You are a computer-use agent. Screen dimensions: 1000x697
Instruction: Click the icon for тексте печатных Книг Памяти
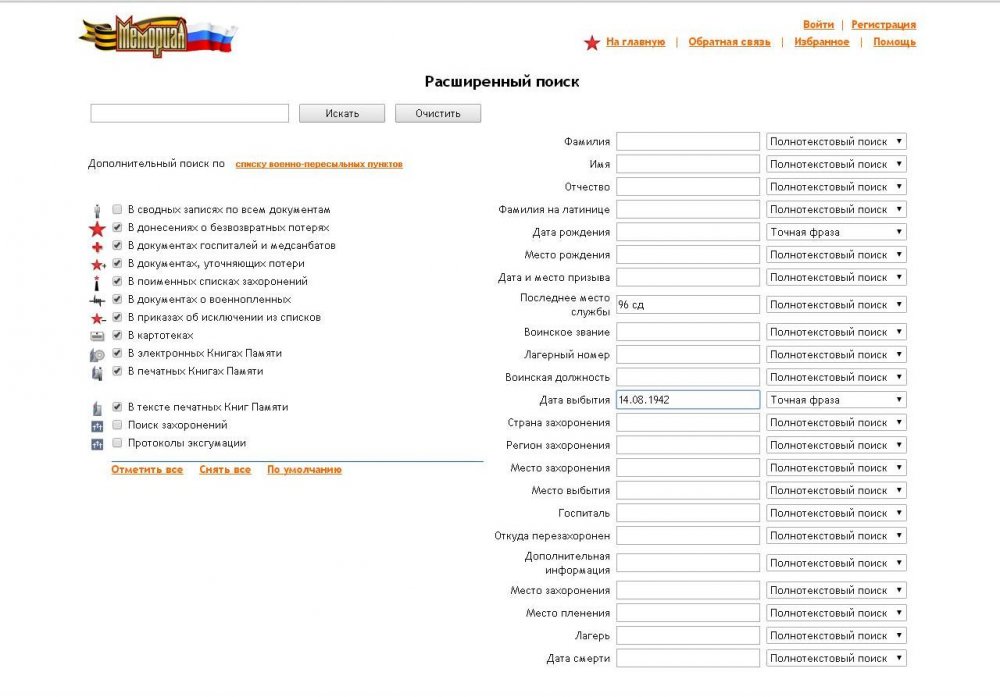[97, 408]
